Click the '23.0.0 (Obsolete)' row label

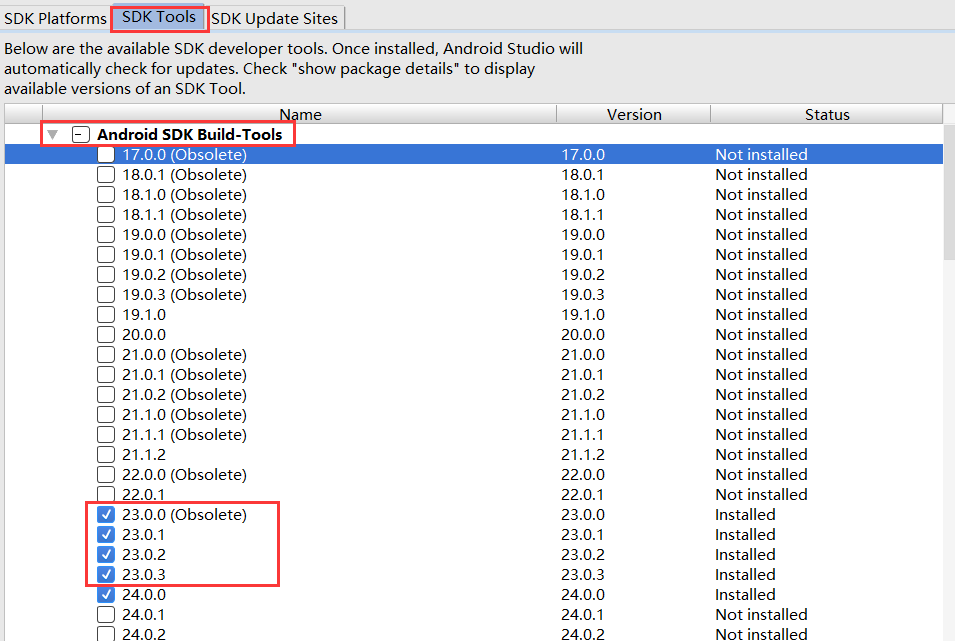click(x=185, y=514)
